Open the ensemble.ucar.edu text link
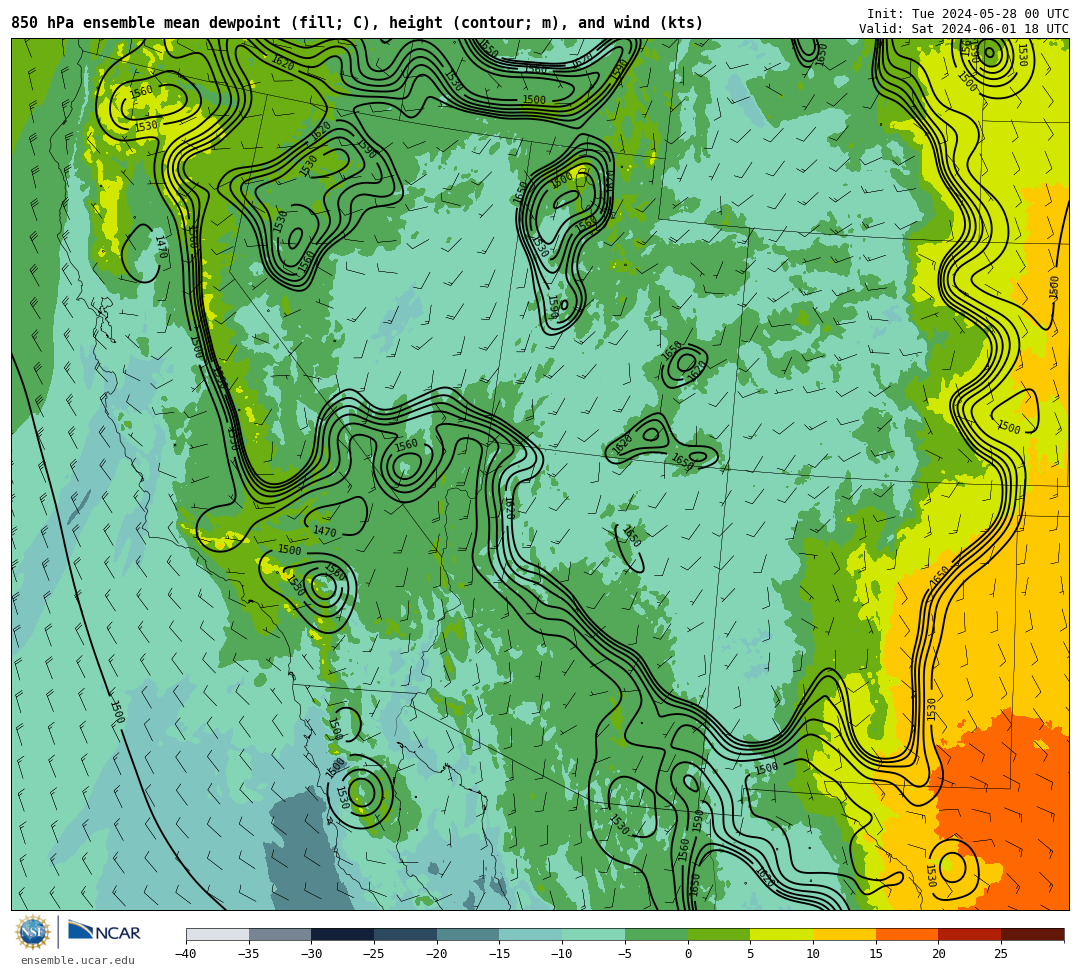 (78, 960)
